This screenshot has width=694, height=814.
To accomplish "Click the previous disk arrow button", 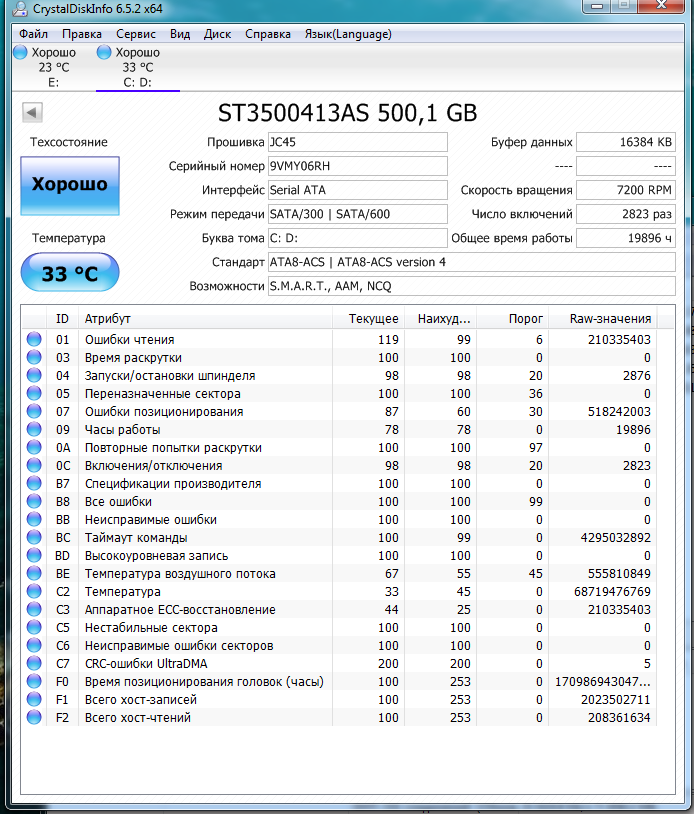I will tap(32, 112).
